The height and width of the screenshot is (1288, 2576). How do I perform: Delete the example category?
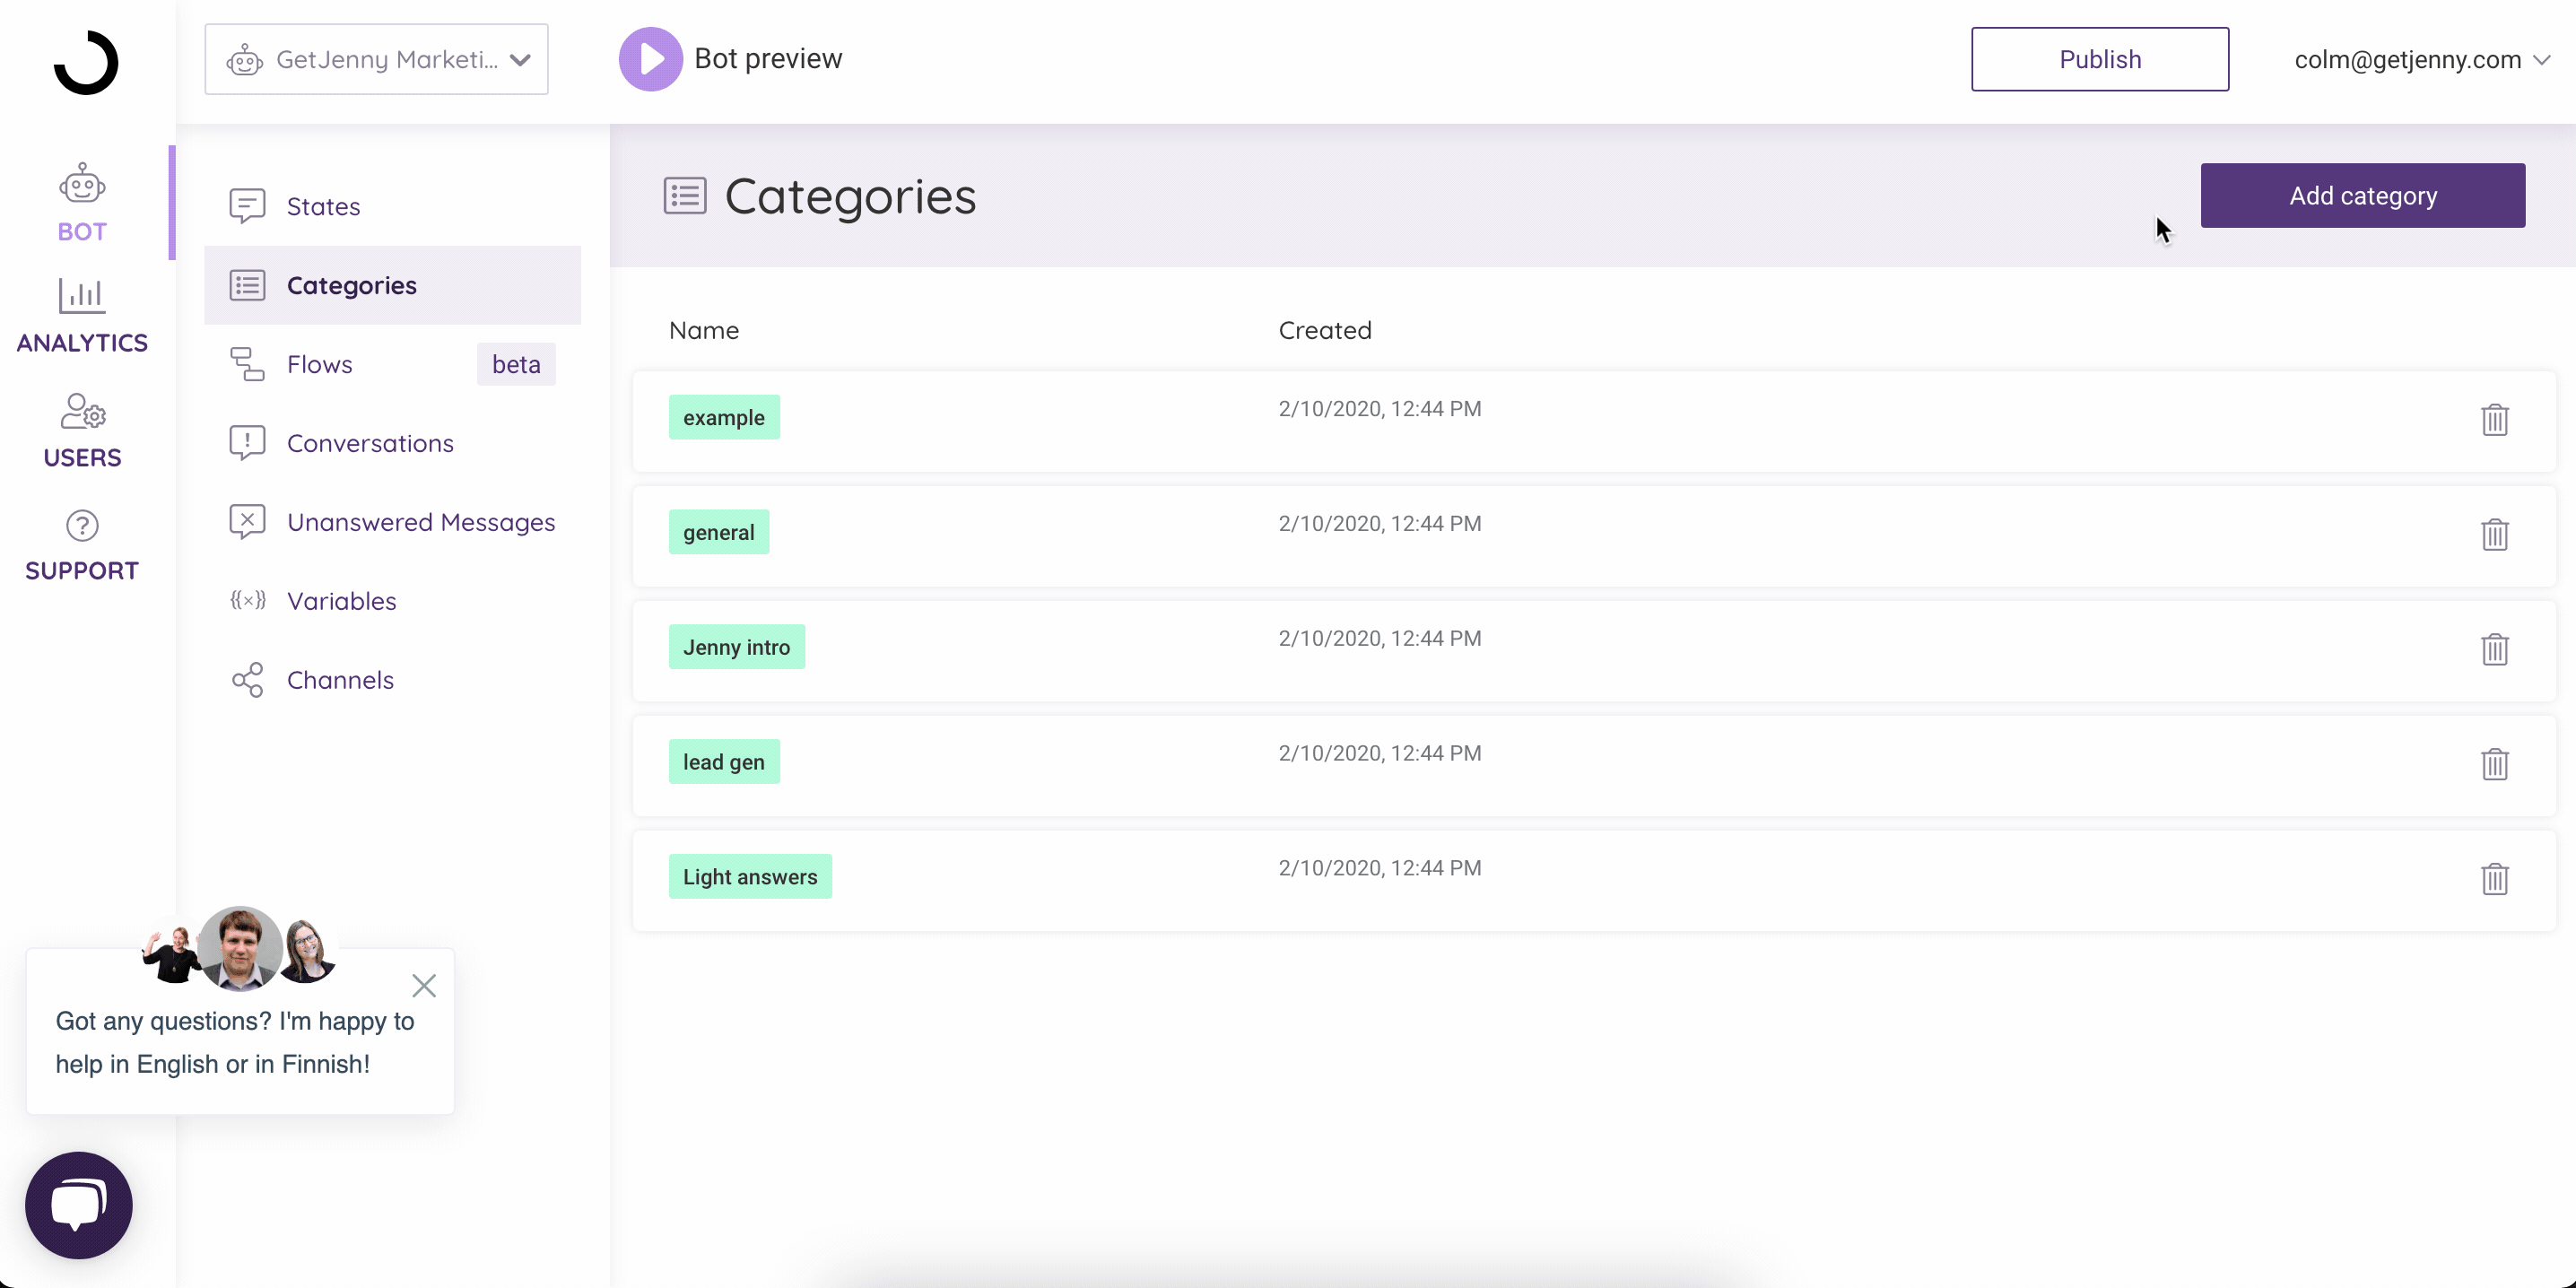click(2493, 419)
